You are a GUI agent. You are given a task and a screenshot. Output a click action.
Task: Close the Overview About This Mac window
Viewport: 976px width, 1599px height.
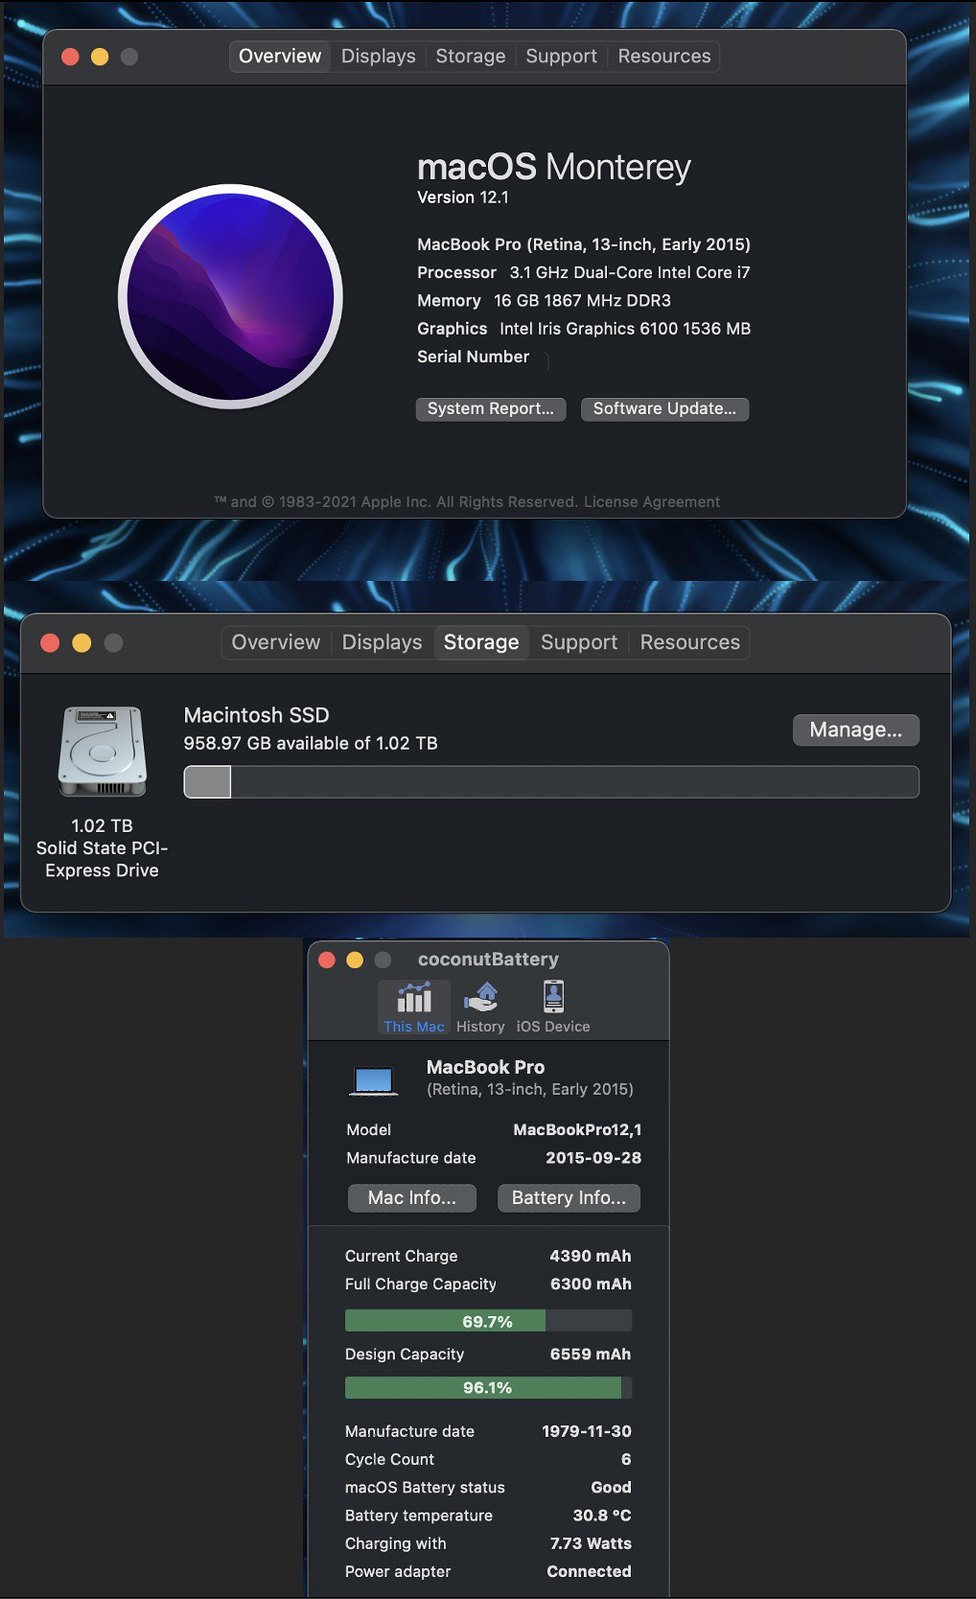point(70,56)
